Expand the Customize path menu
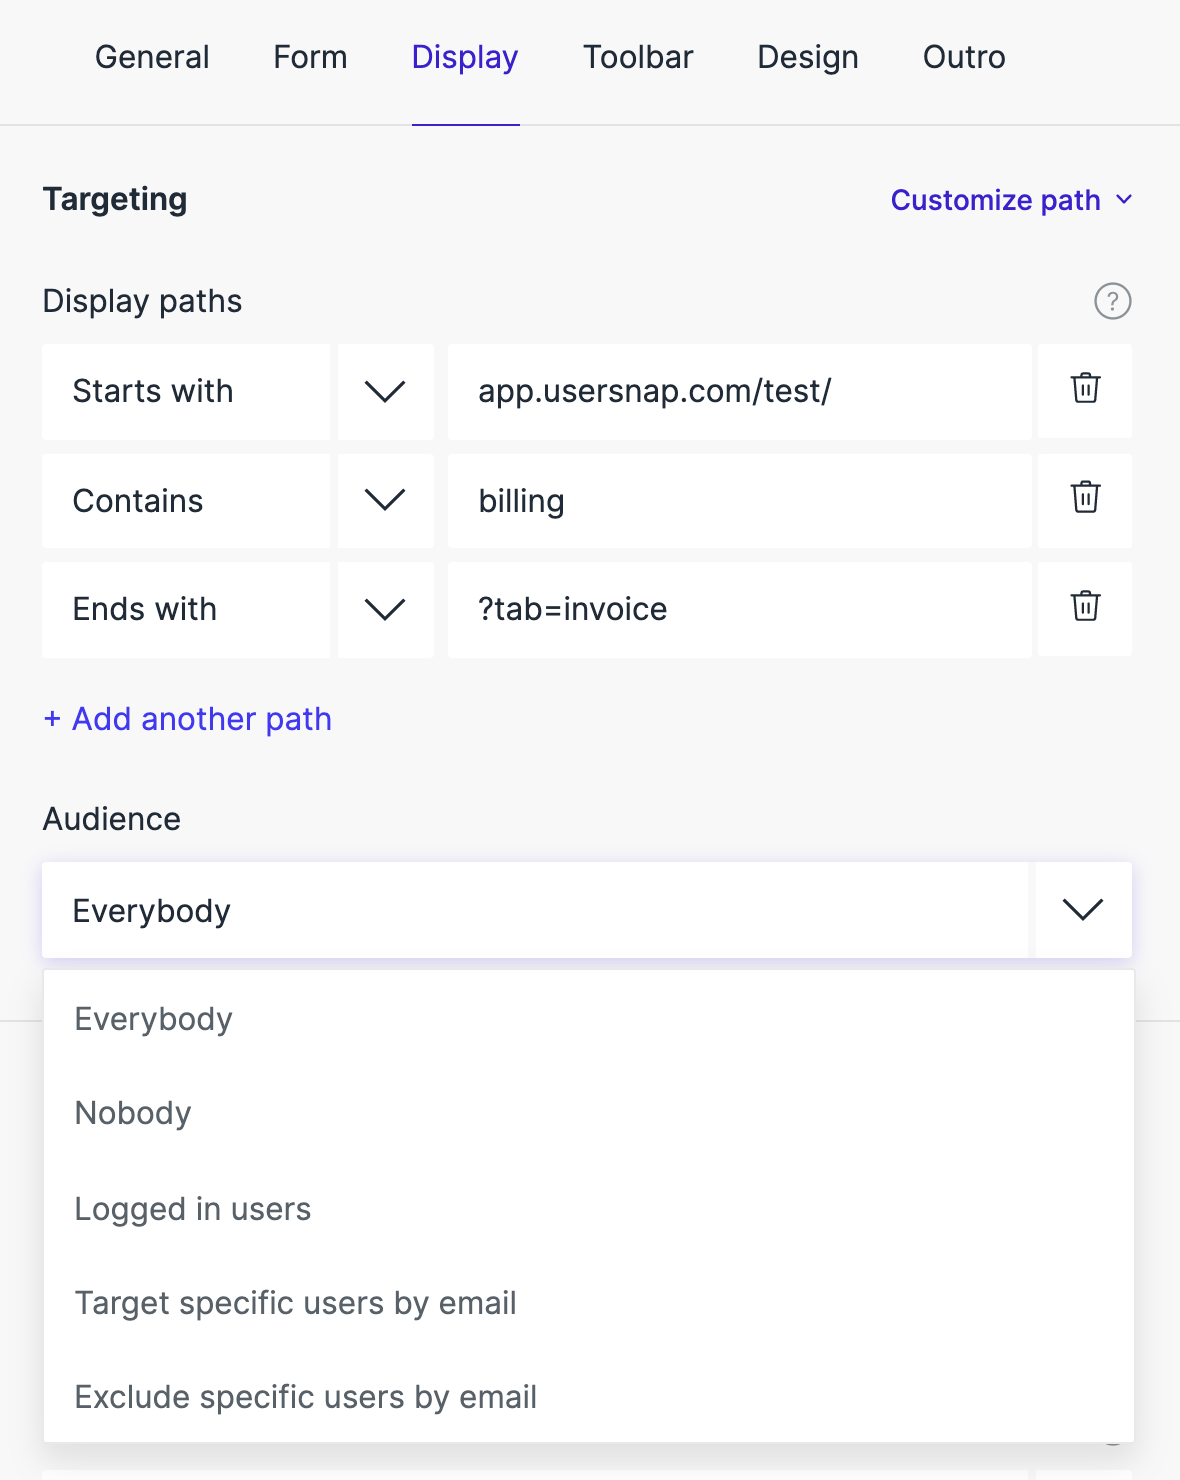Viewport: 1180px width, 1480px height. [1011, 199]
